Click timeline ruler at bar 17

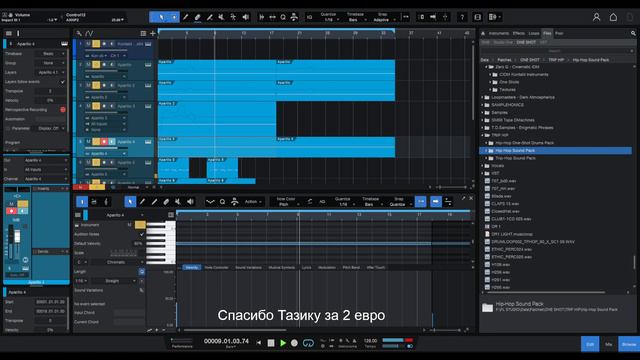pyautogui.click(x=272, y=33)
